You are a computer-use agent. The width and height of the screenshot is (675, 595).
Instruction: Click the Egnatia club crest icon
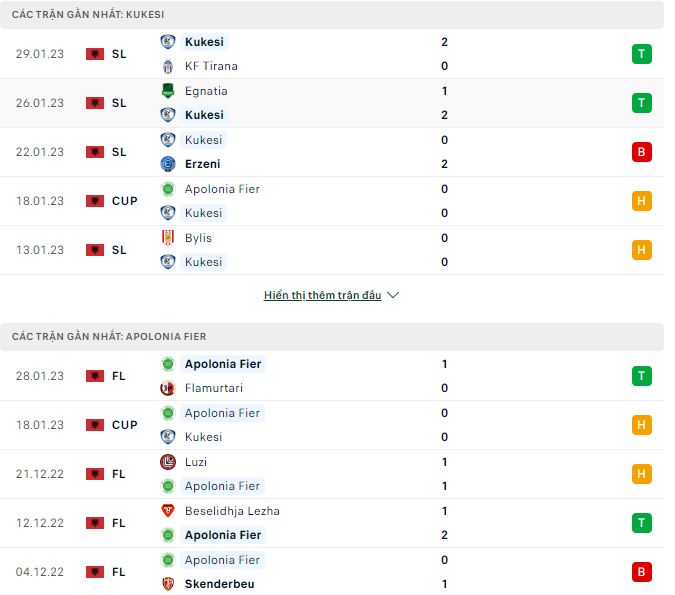[167, 91]
